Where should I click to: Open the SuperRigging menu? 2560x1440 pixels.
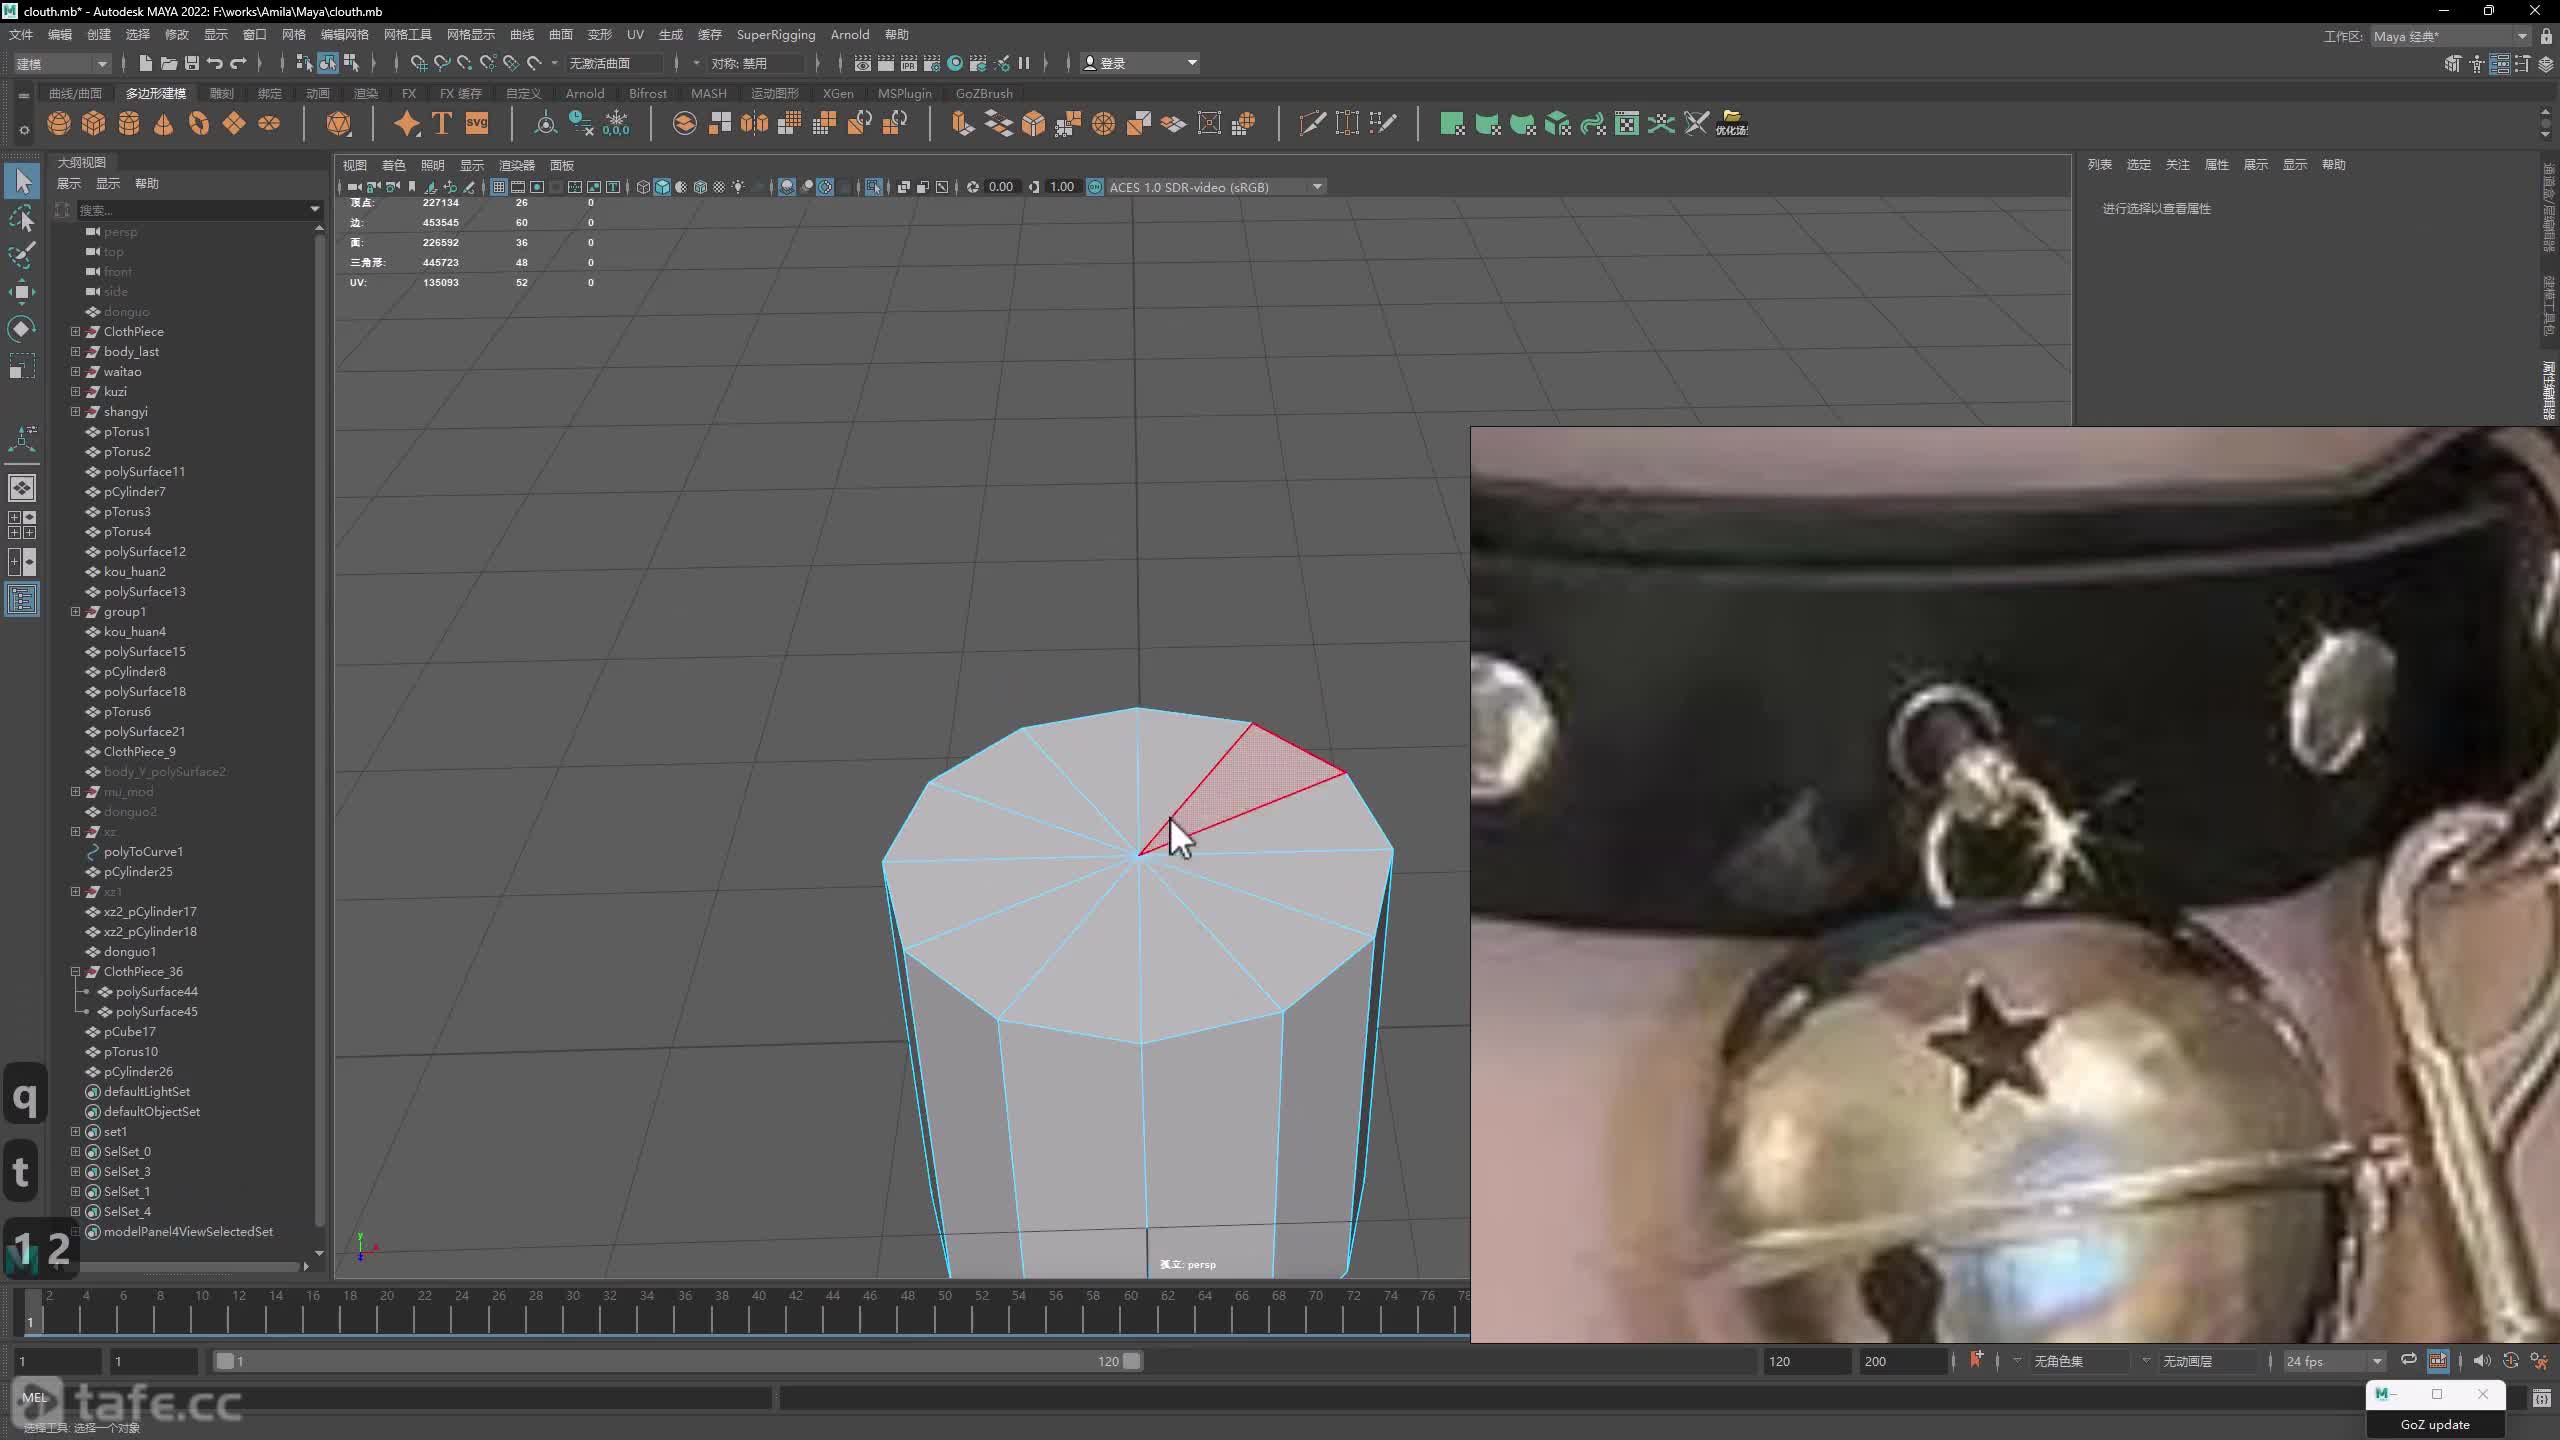[775, 35]
